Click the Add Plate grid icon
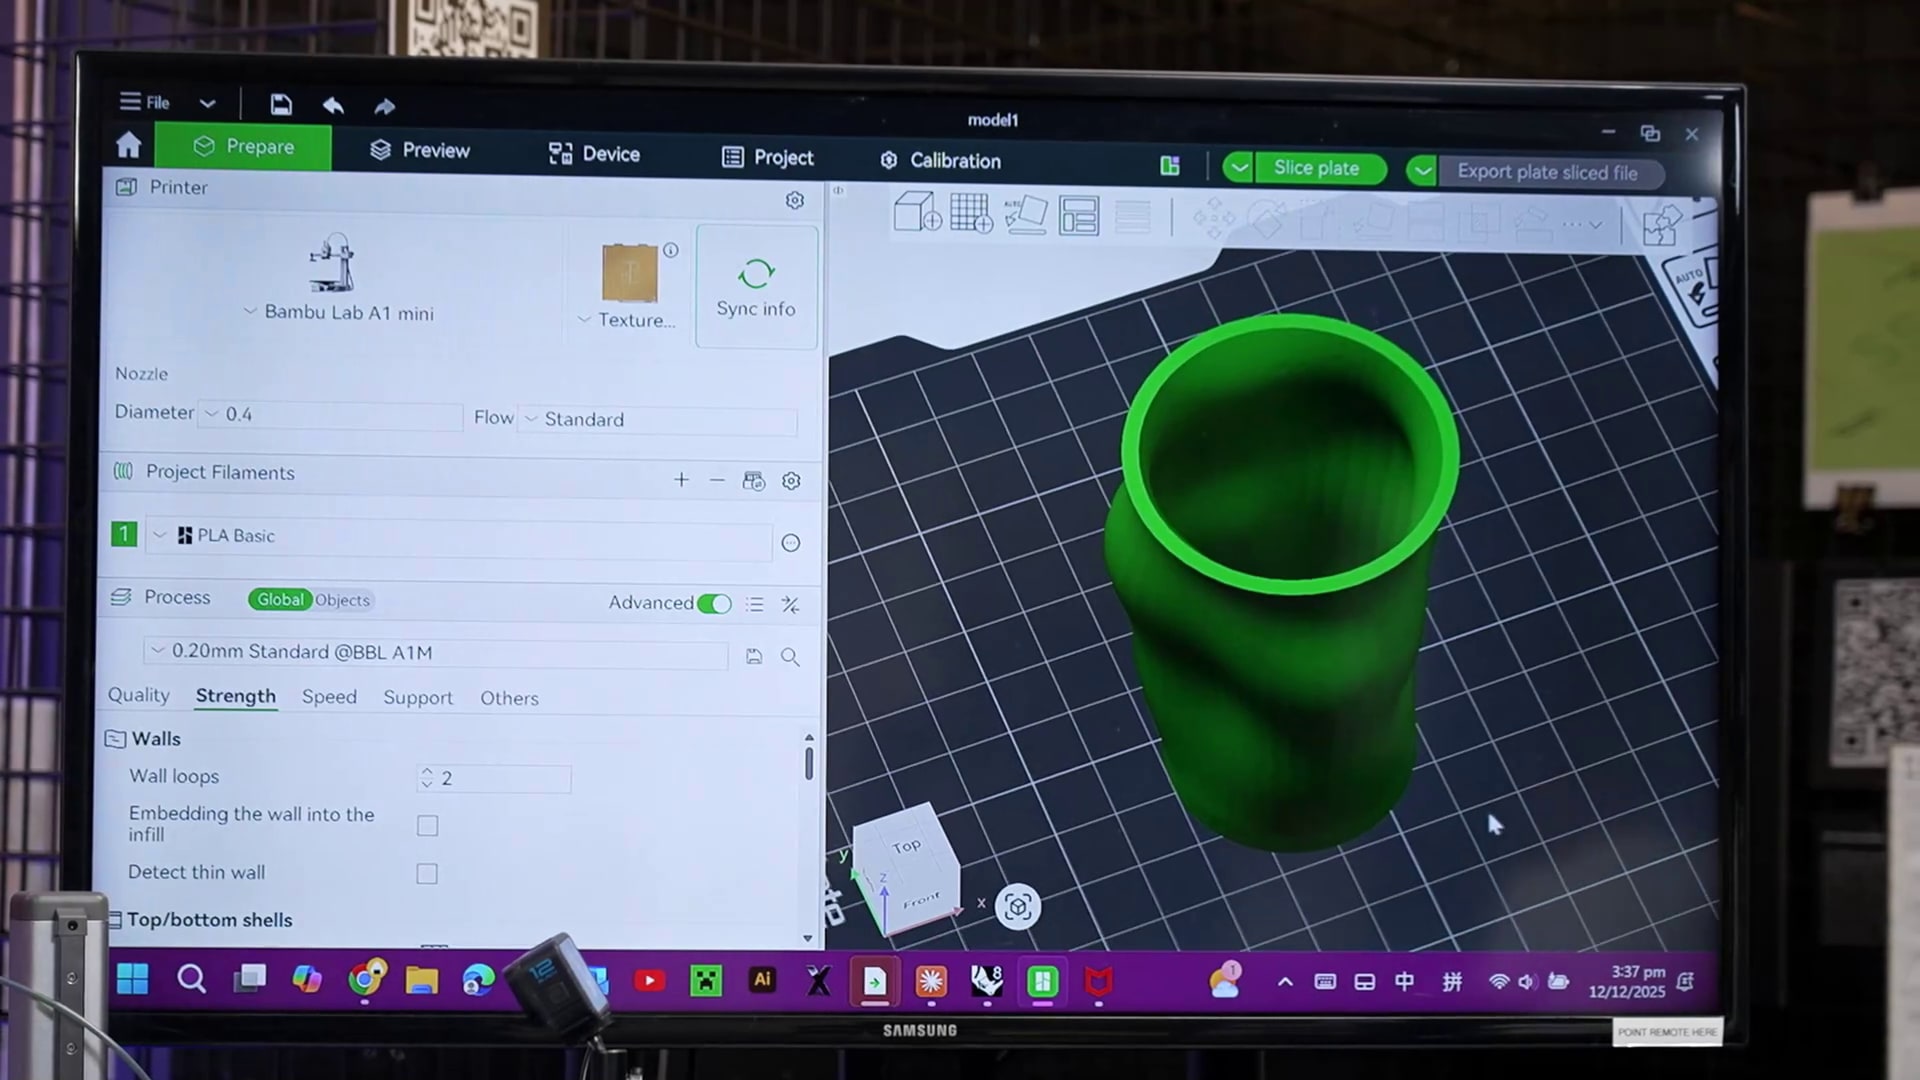The width and height of the screenshot is (1920, 1080). click(x=970, y=213)
